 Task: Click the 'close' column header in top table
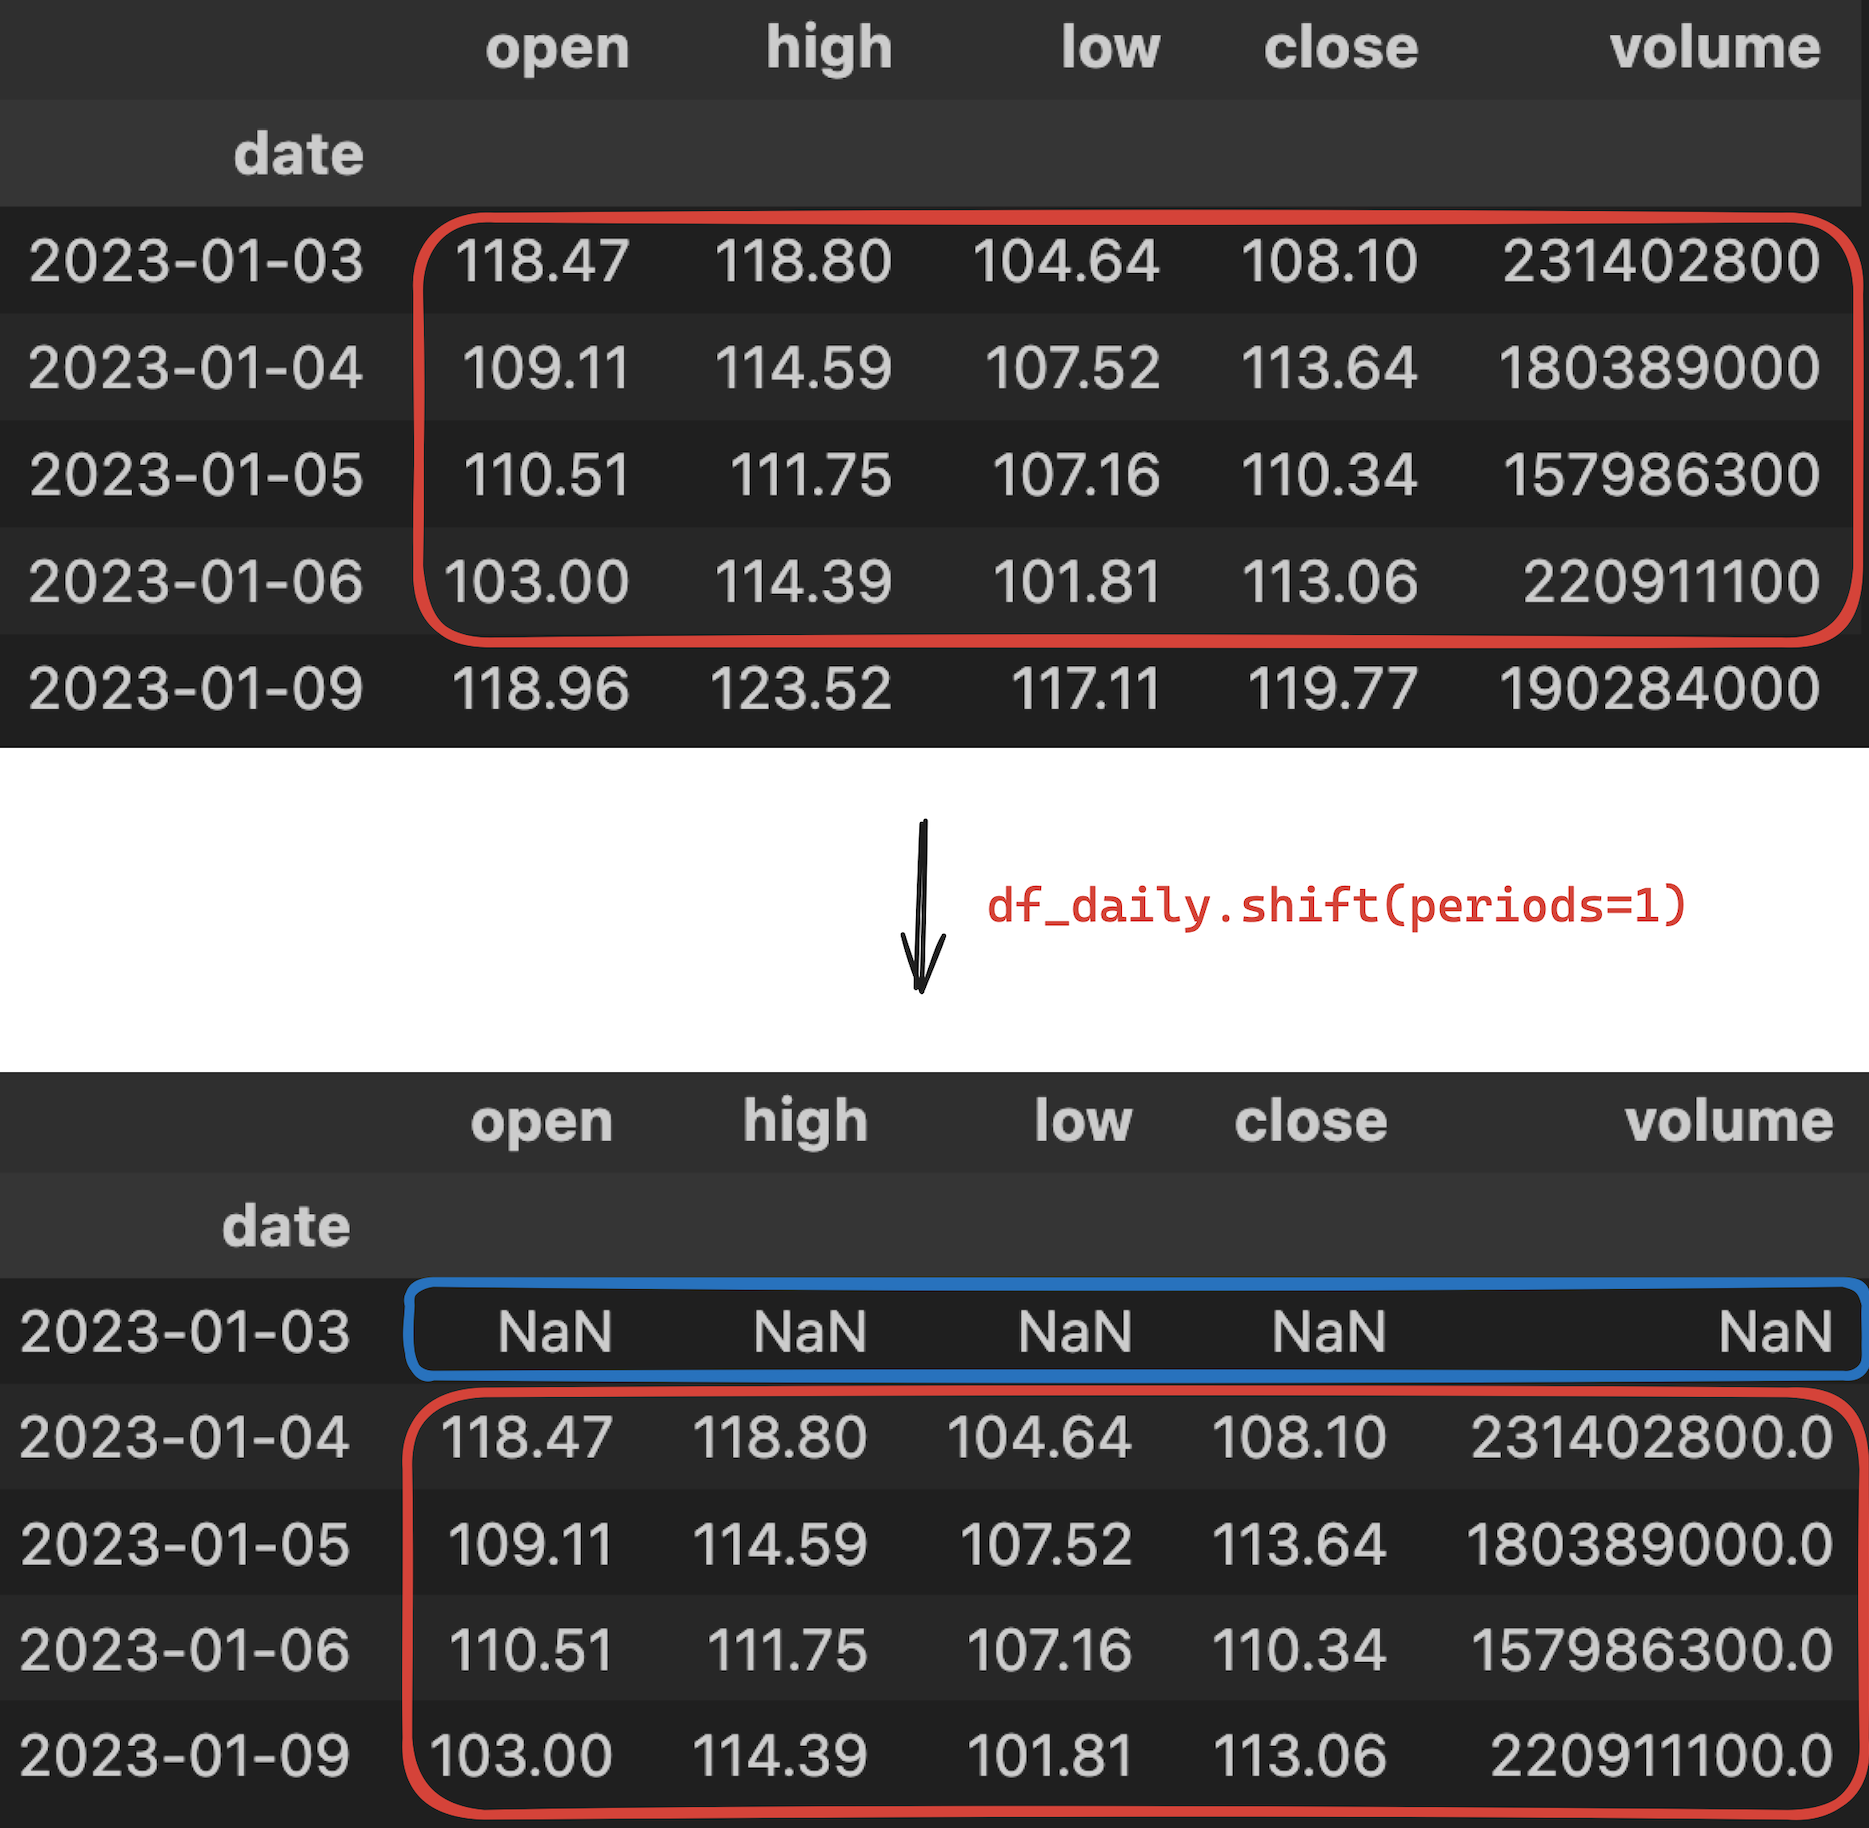pos(1341,47)
